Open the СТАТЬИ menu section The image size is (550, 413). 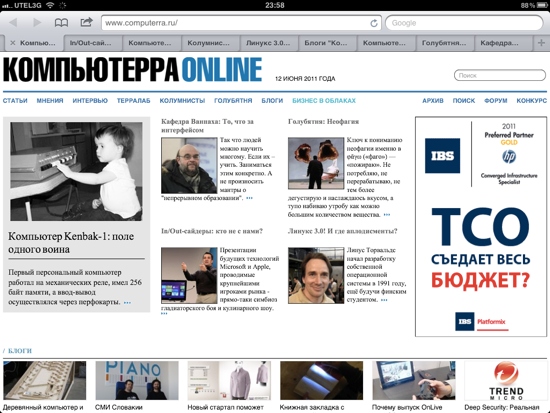[x=15, y=101]
